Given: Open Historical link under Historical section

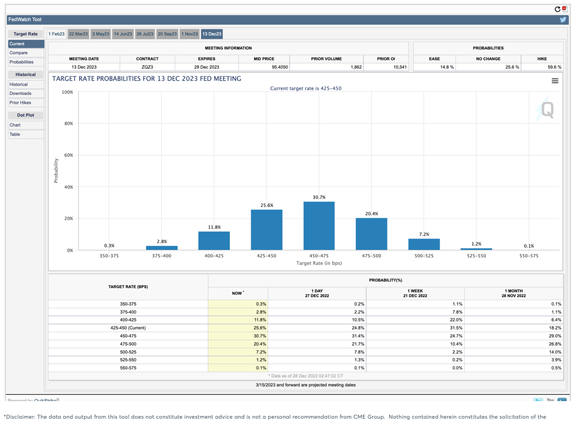Looking at the screenshot, I should [26, 85].
